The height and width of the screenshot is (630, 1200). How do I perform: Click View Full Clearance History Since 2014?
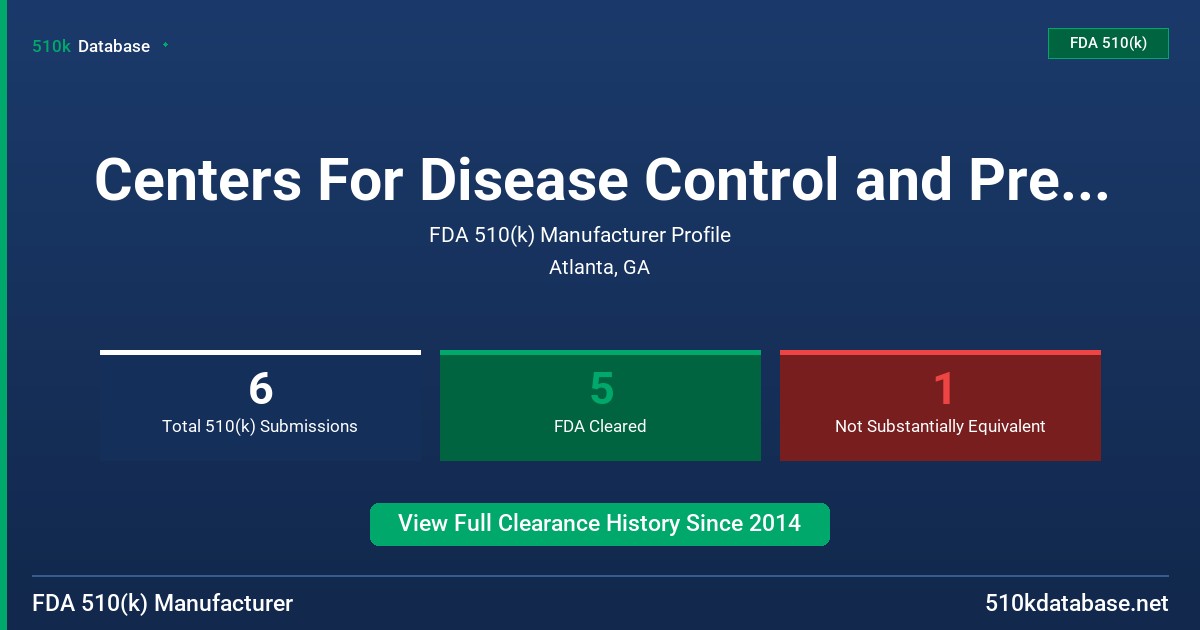click(x=600, y=524)
